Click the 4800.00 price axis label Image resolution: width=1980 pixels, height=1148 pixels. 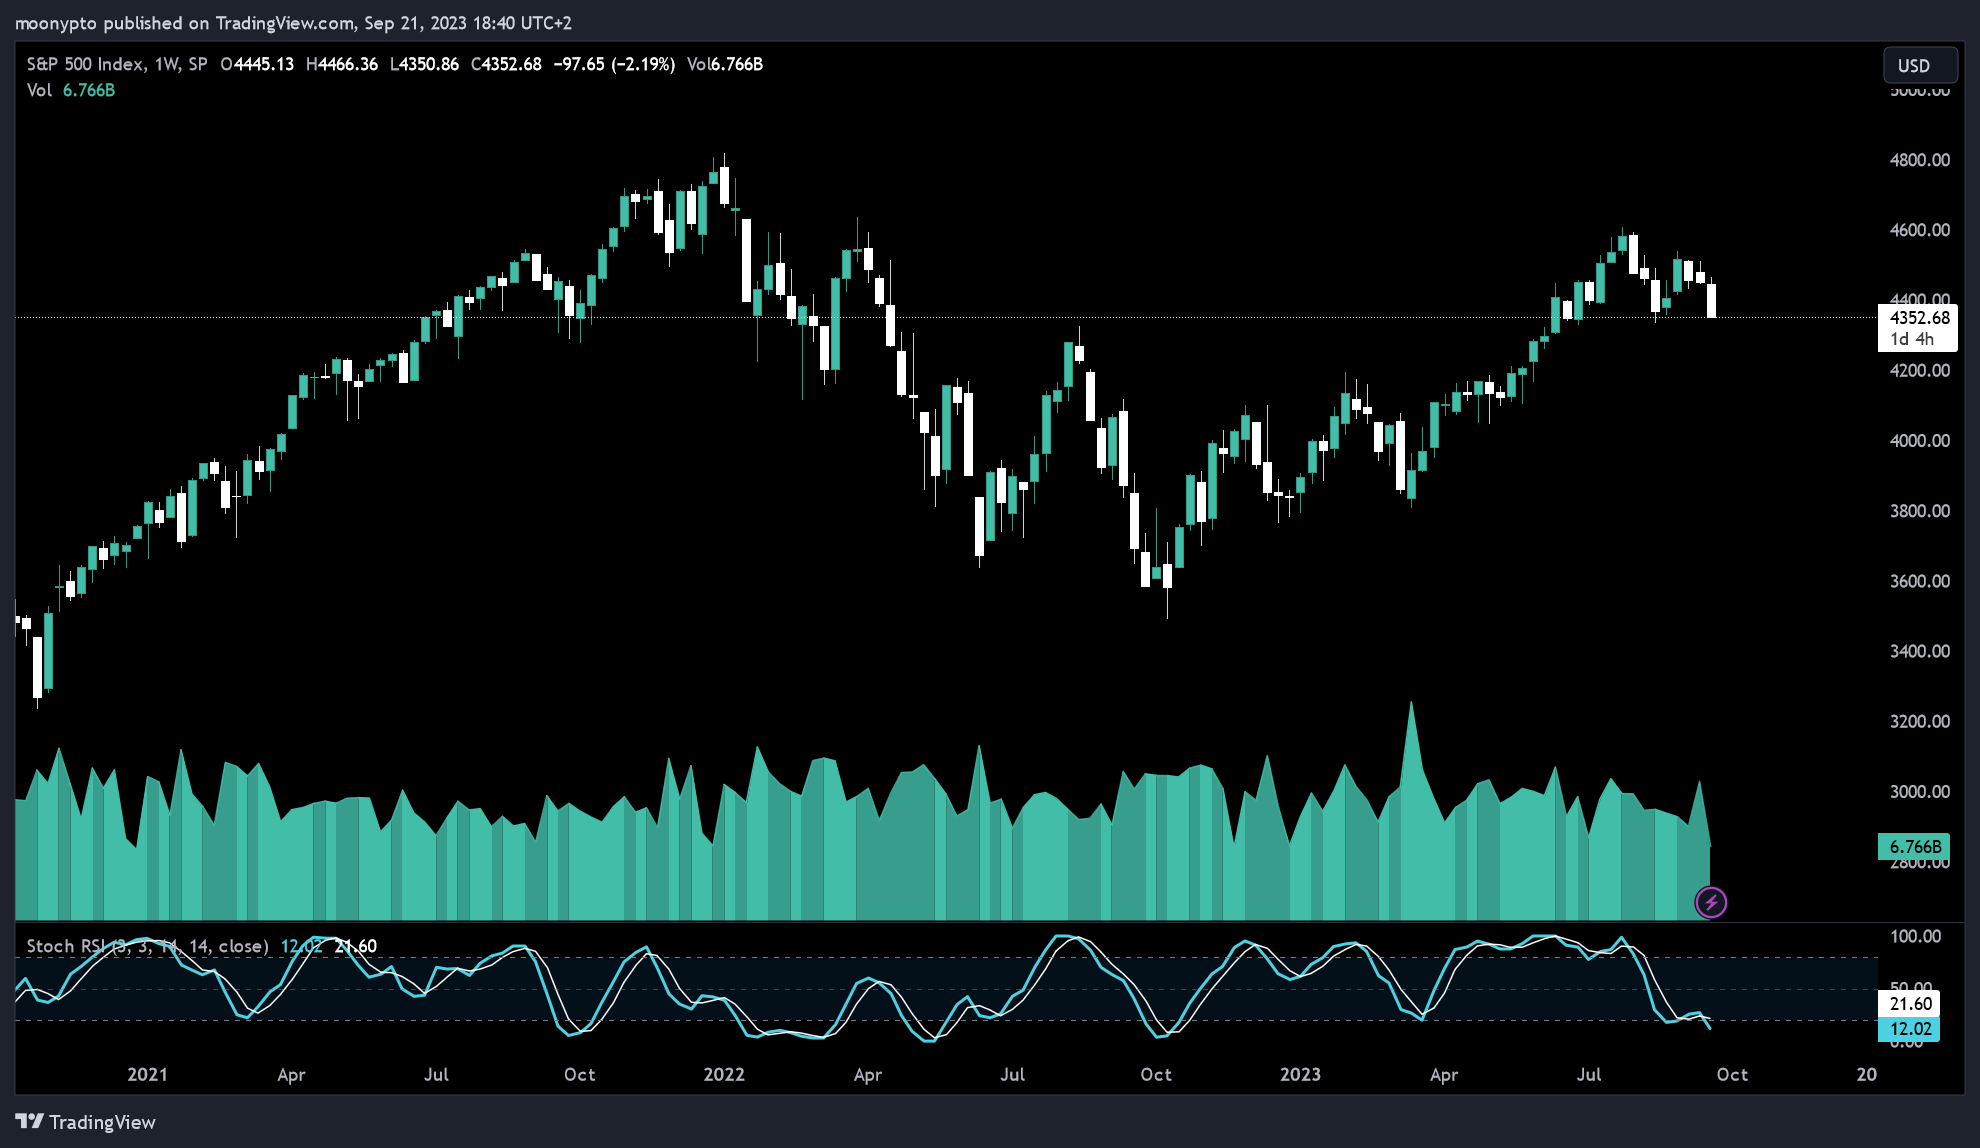coord(1919,160)
